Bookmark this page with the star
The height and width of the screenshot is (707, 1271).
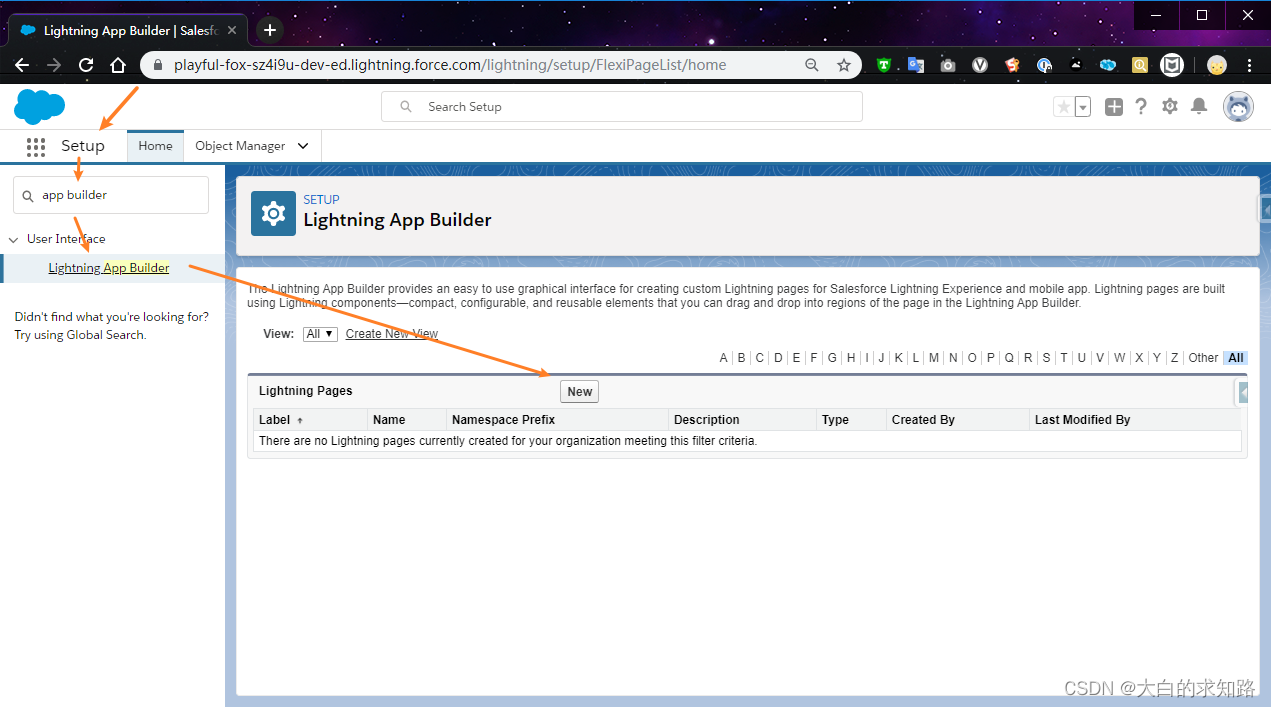pyautogui.click(x=844, y=65)
